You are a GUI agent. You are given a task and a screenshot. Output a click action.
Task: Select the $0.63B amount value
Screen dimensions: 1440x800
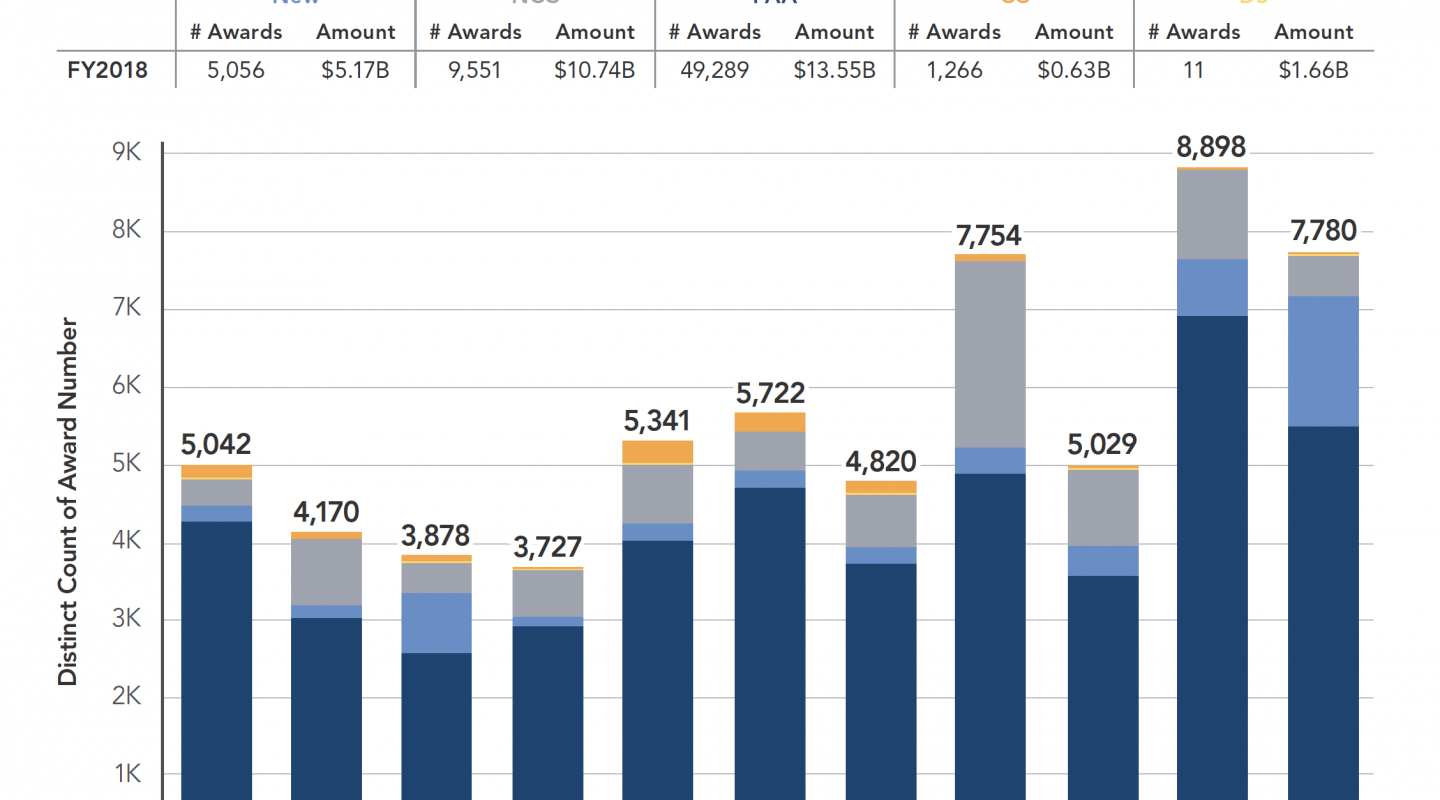pos(1074,70)
